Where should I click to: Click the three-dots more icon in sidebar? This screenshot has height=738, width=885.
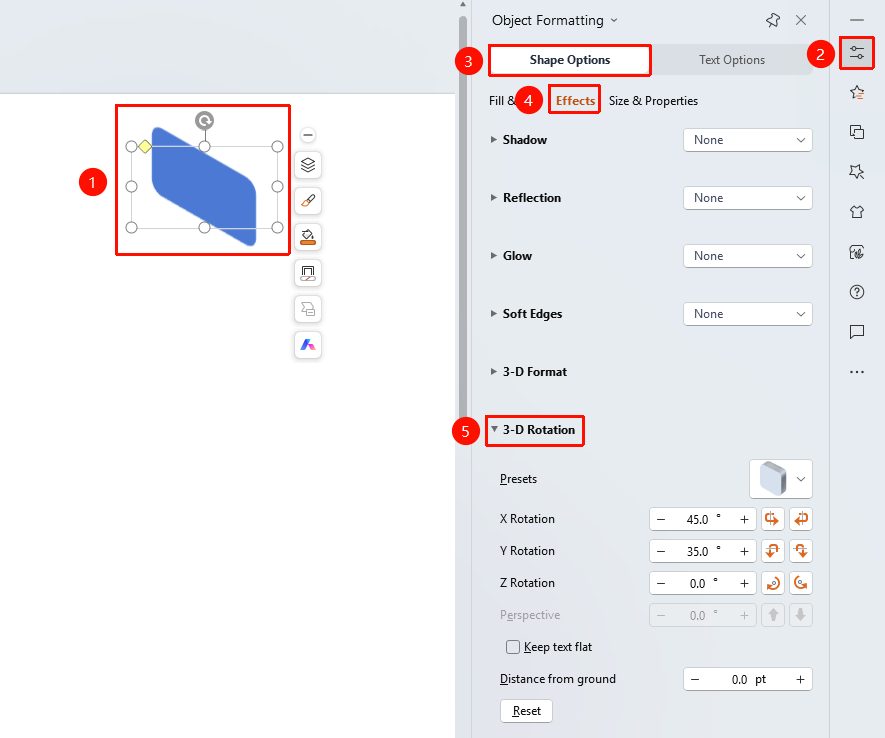click(x=856, y=372)
